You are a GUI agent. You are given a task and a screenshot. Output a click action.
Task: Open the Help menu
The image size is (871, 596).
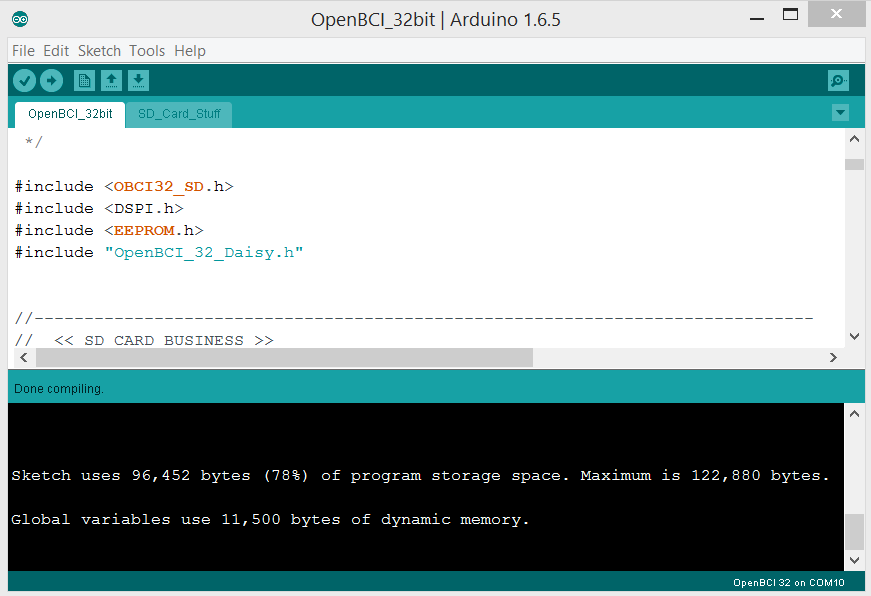[x=190, y=51]
